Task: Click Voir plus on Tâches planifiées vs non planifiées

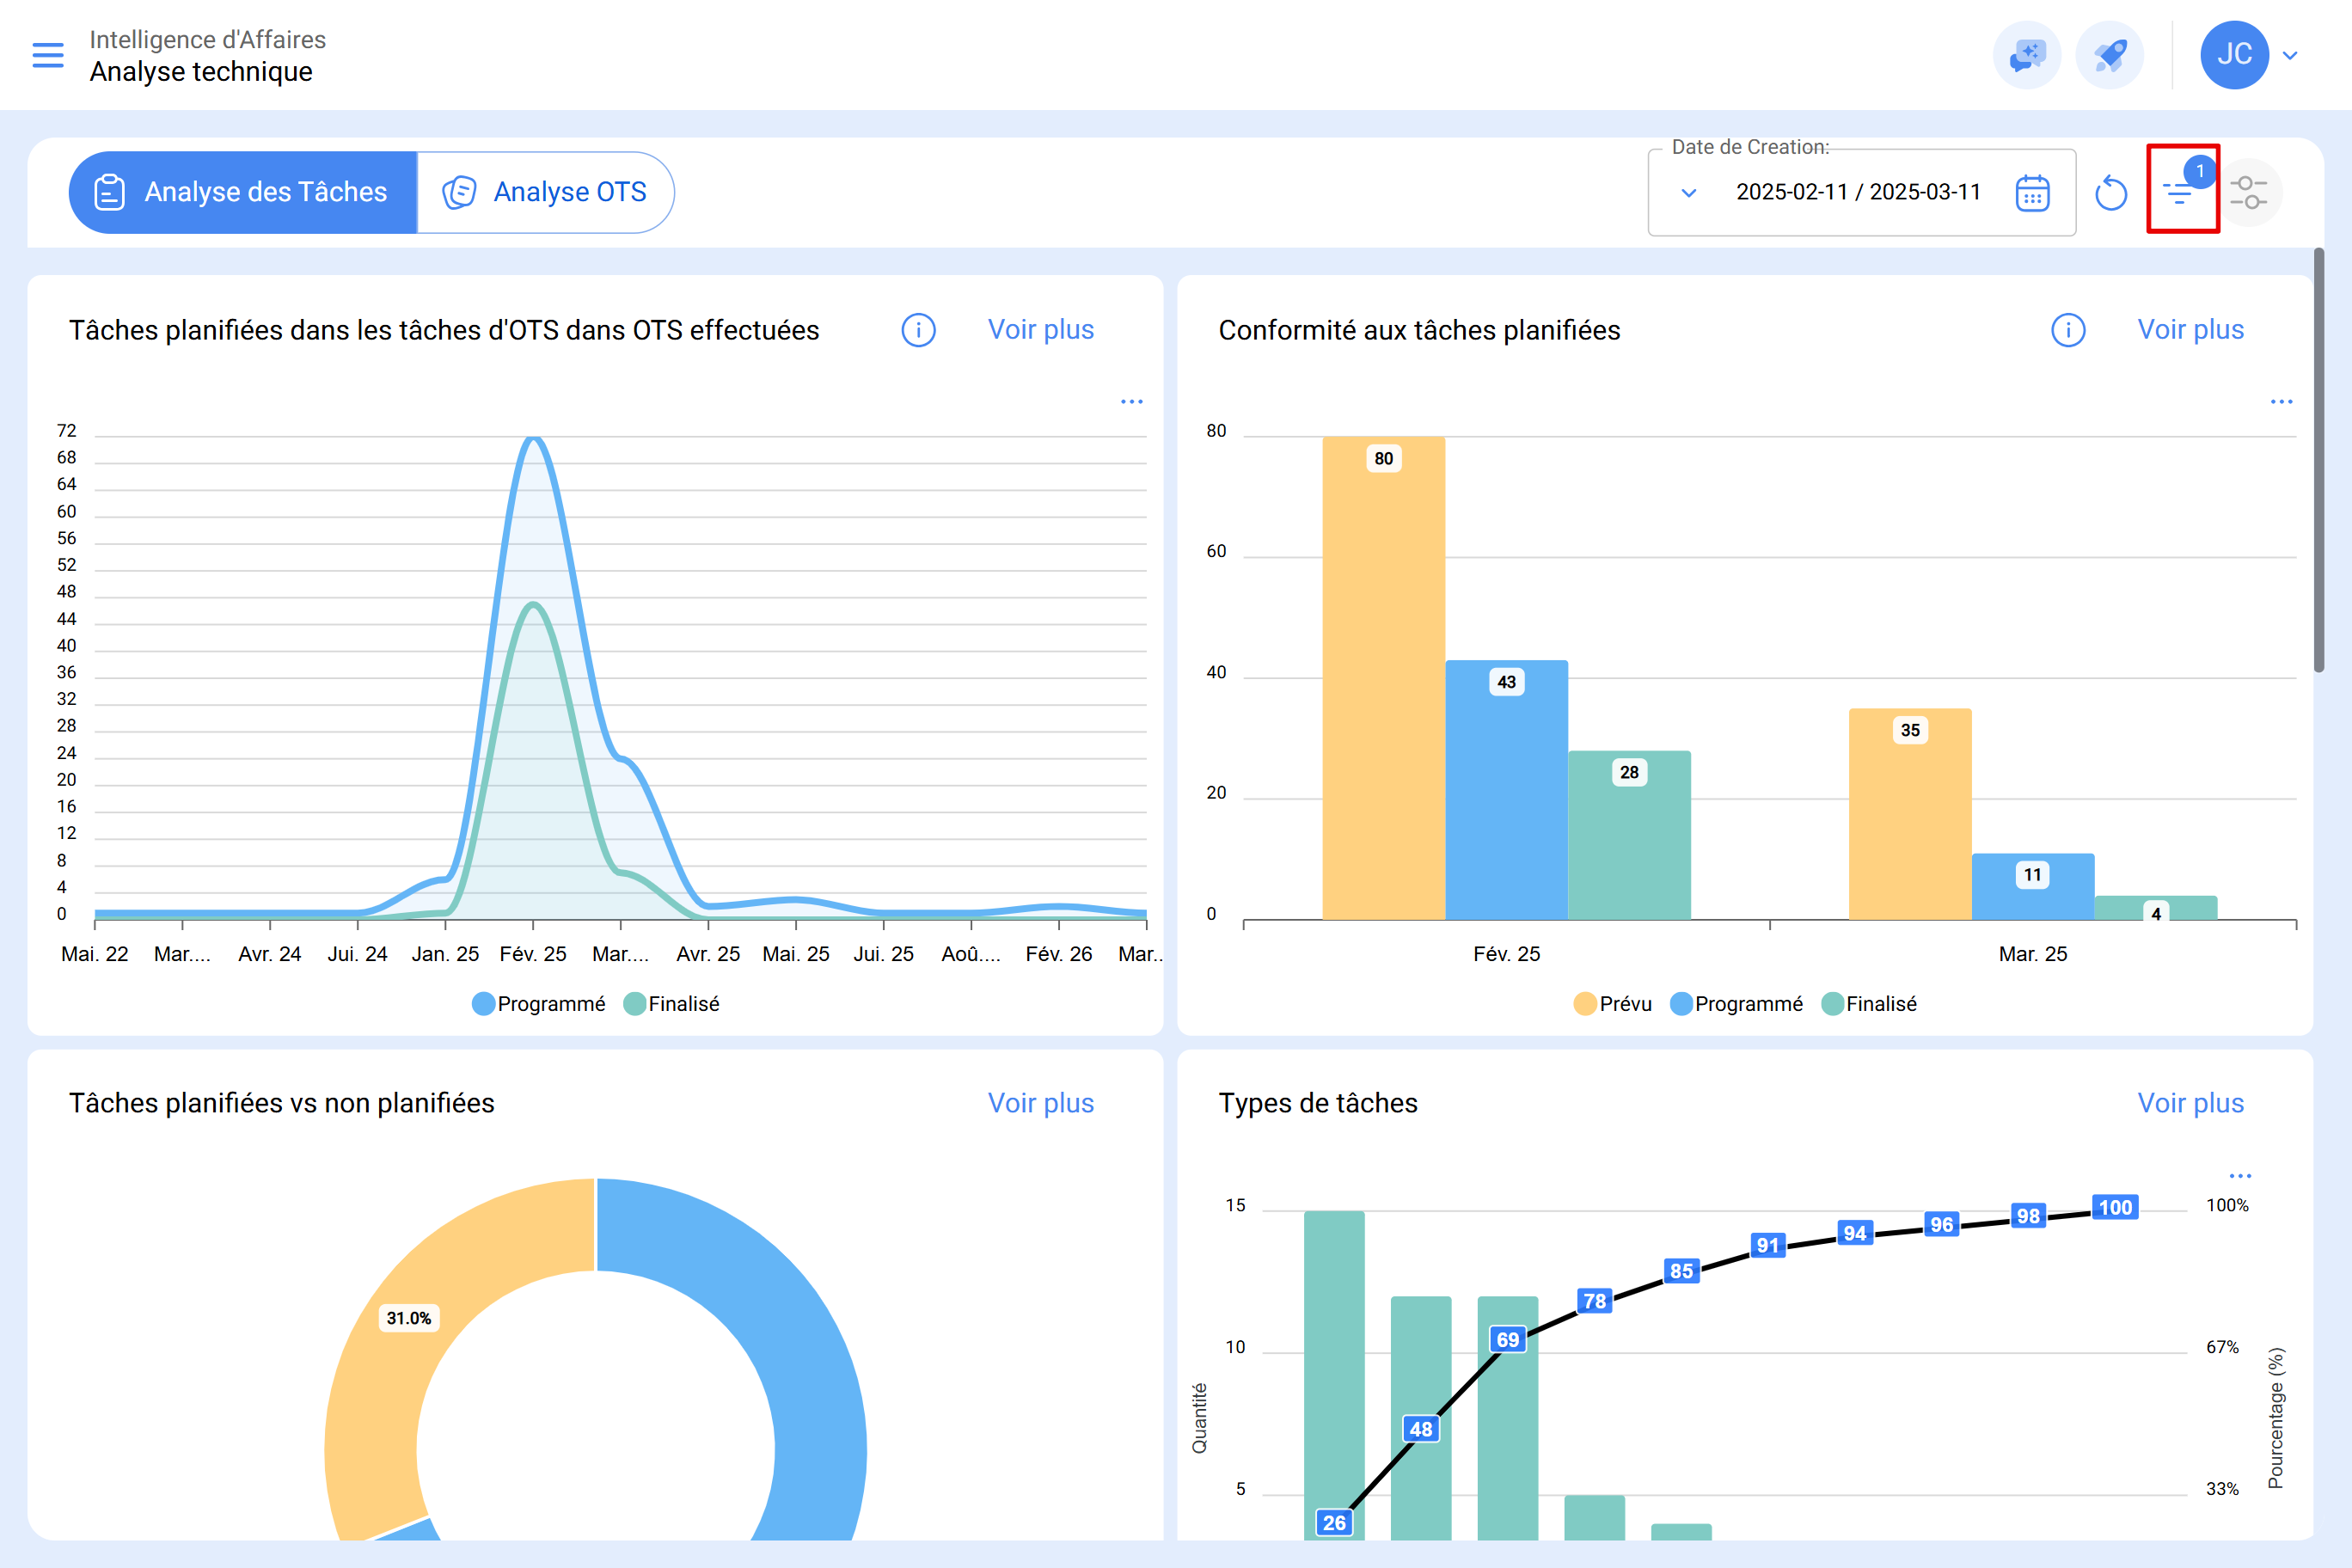Action: 1041,1103
